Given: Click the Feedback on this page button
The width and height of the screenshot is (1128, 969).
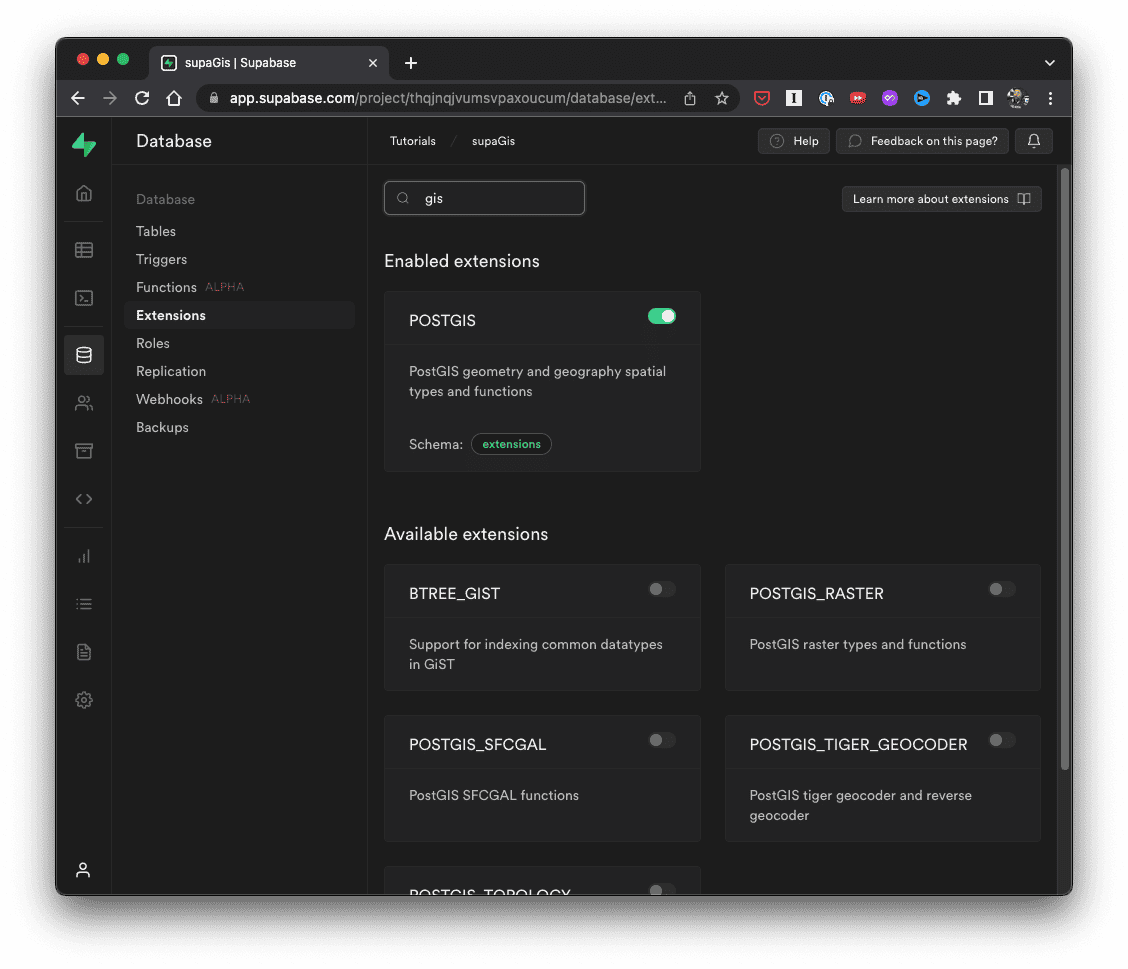Looking at the screenshot, I should click(x=923, y=141).
